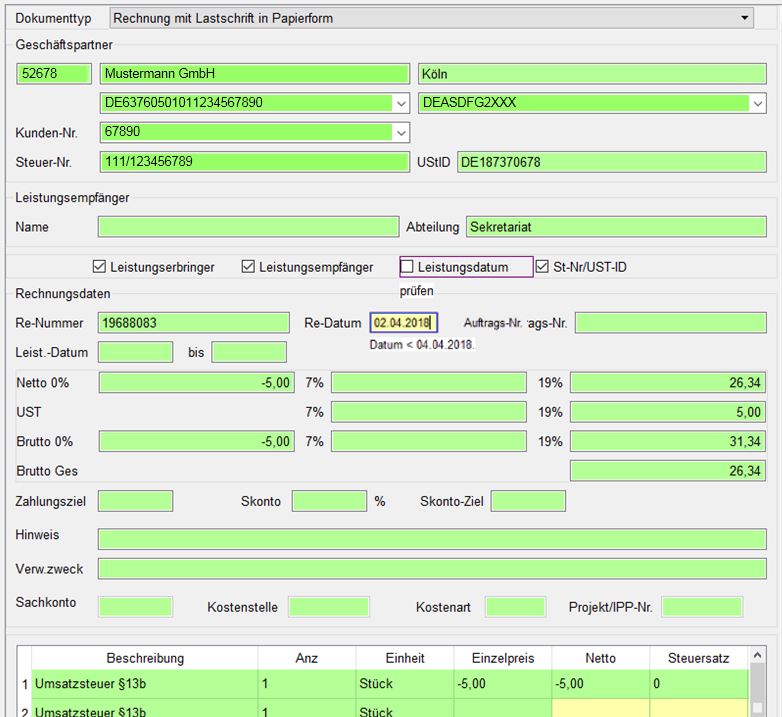Click the empty Leistungsempfänger Name field
Viewport: 782px width, 717px height.
tap(248, 226)
